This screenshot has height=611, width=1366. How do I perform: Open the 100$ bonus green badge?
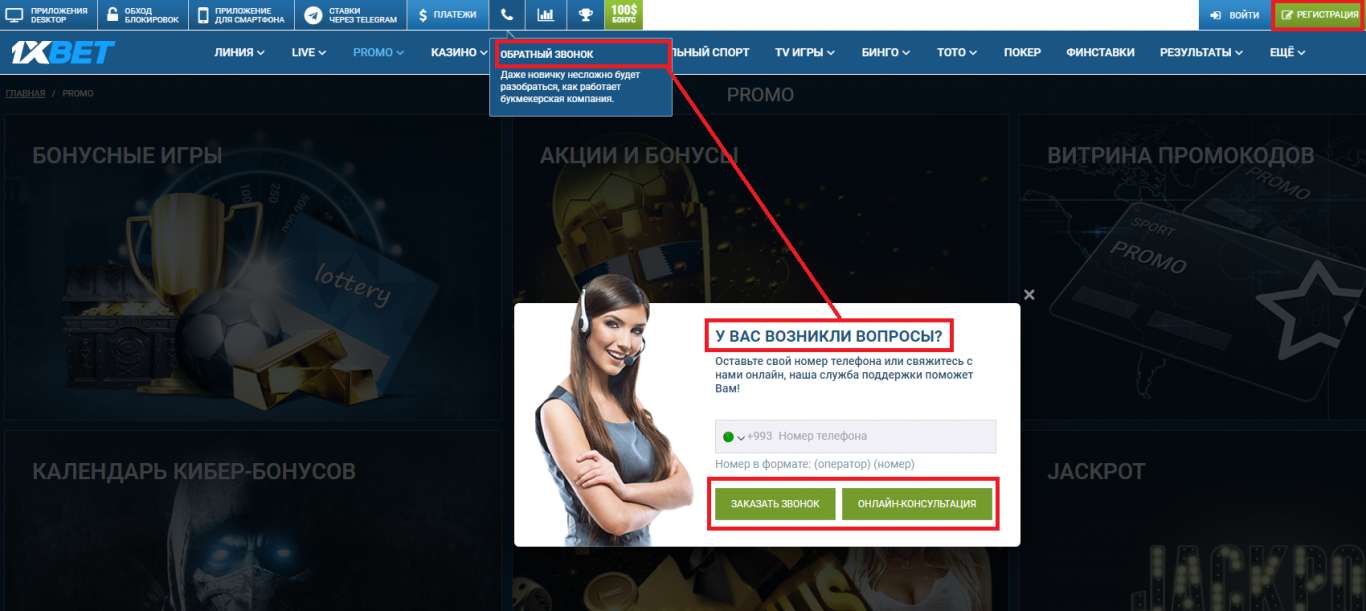[624, 15]
